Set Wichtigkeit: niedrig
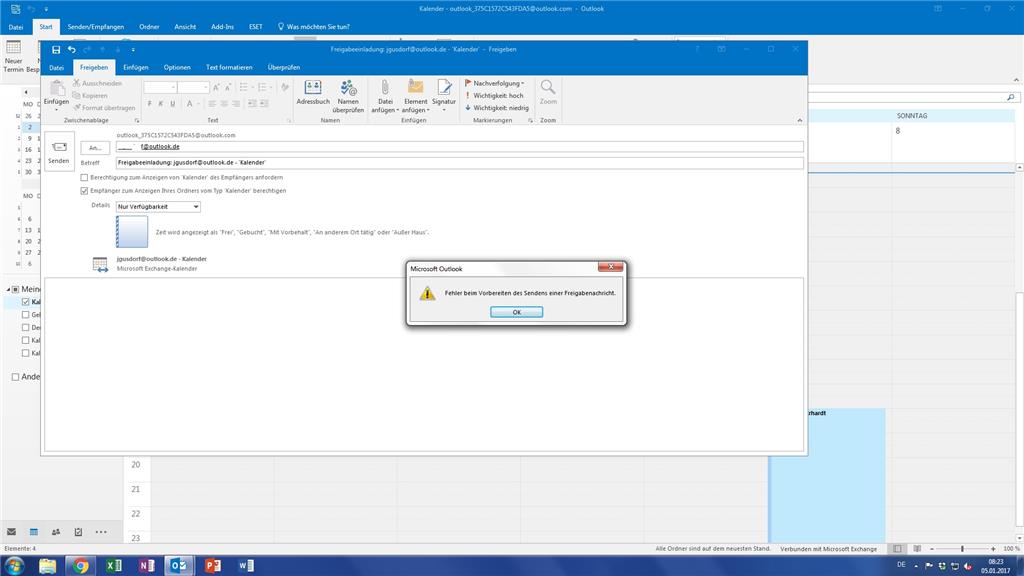Viewport: 1024px width, 576px height. [x=496, y=108]
